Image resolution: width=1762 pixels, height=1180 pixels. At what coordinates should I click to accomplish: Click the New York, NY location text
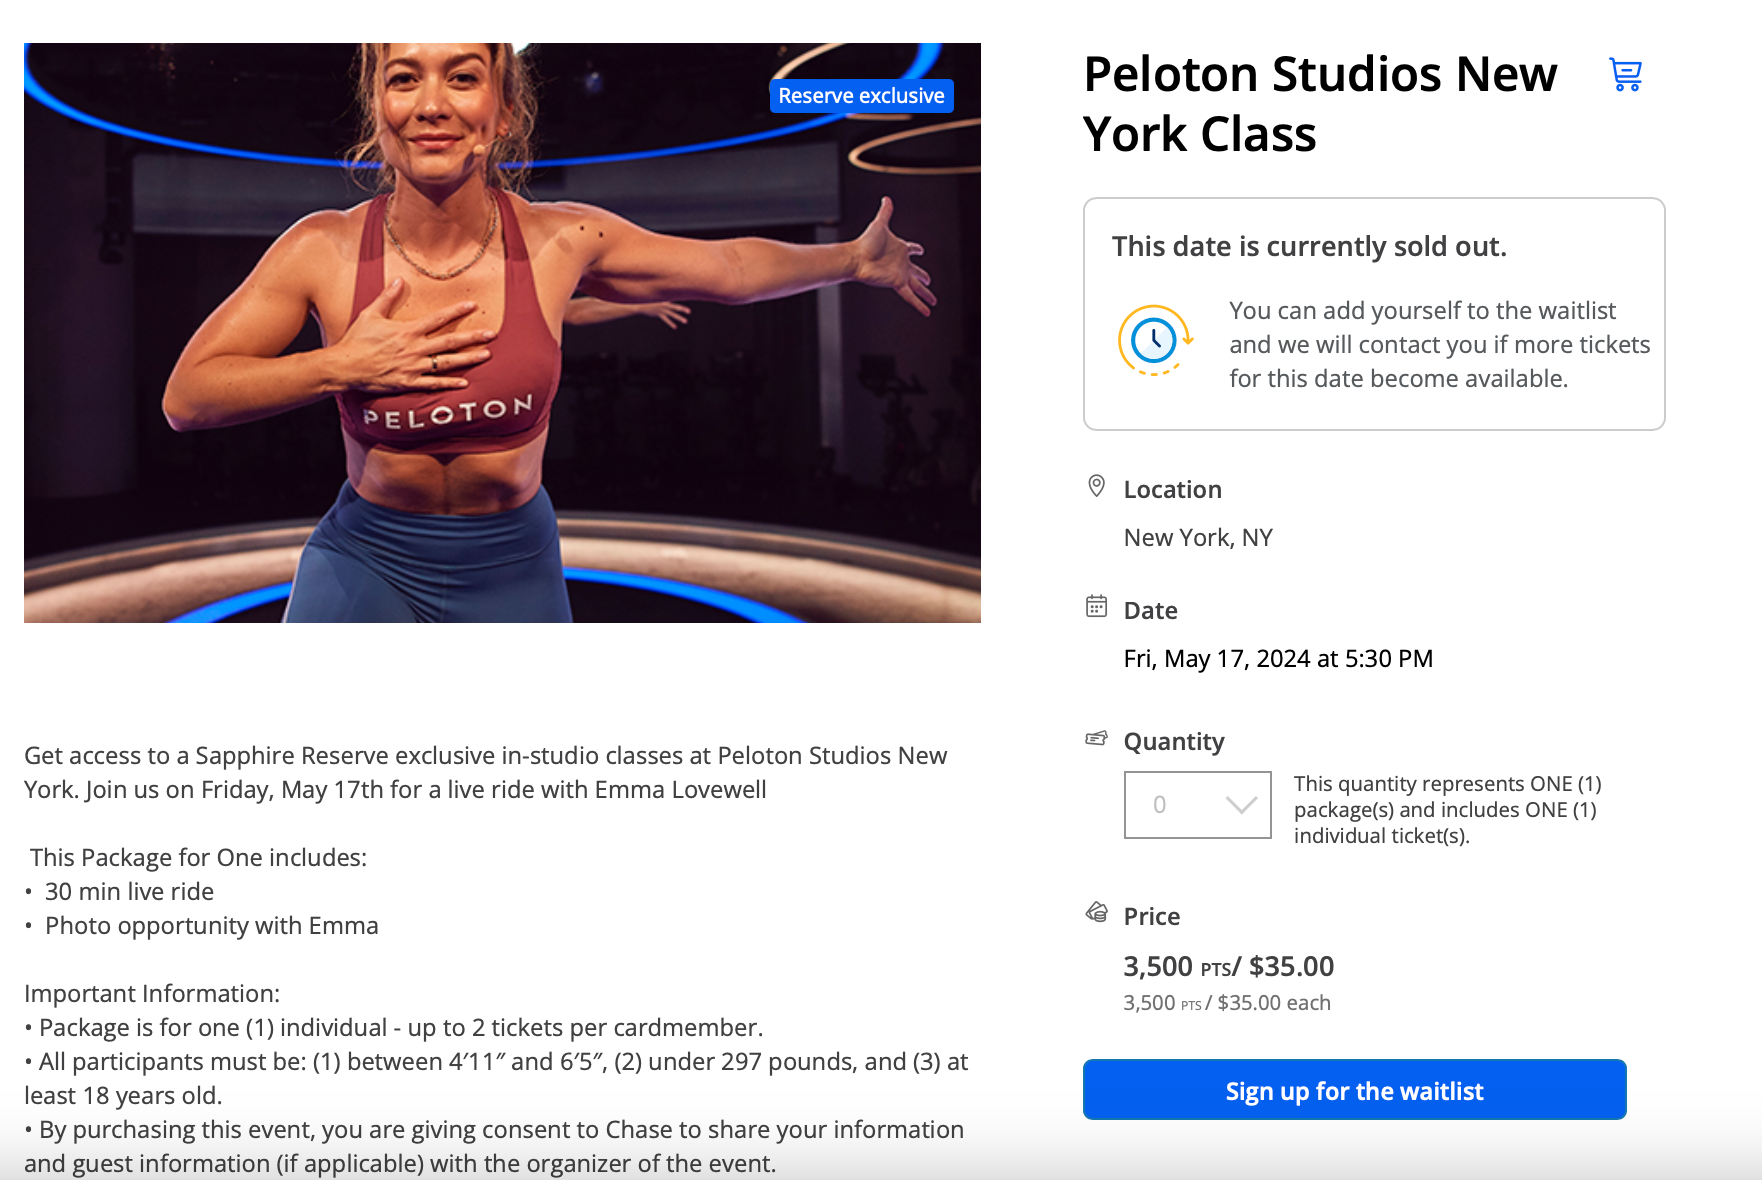coord(1198,538)
